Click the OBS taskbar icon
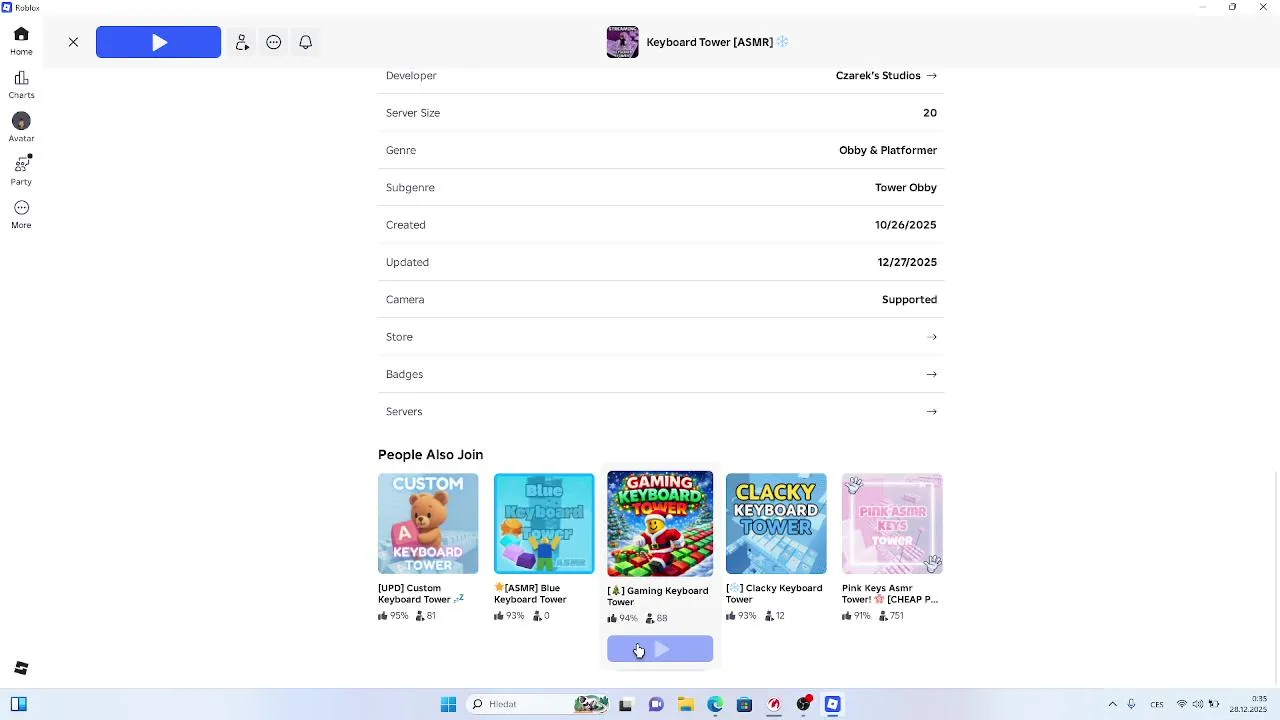This screenshot has width=1280, height=720. (x=803, y=704)
